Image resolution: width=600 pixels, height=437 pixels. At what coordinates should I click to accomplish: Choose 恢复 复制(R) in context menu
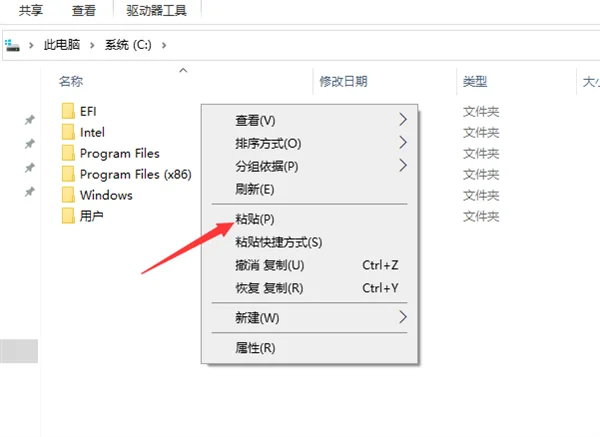tap(310, 288)
